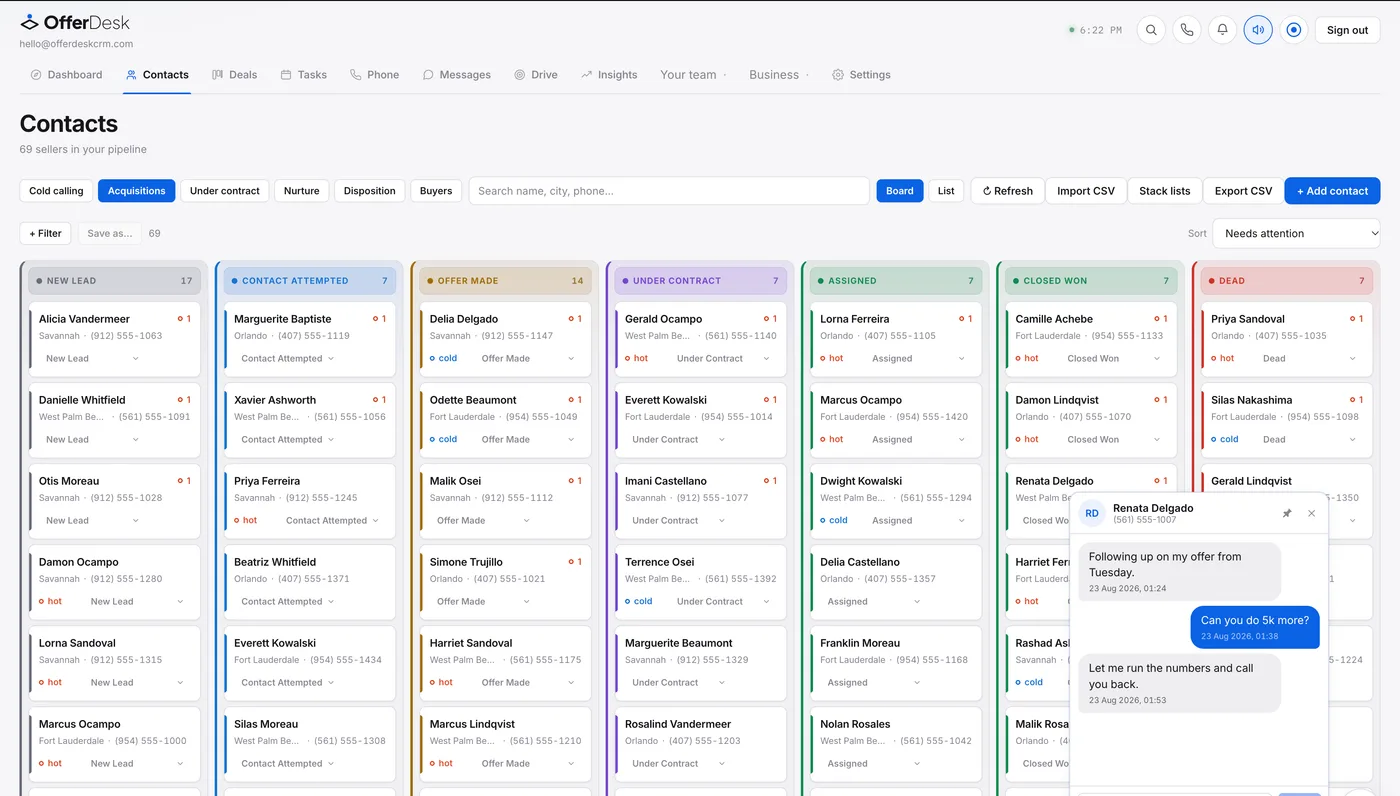Click the DEAD column header
The height and width of the screenshot is (796, 1400).
[1287, 281]
